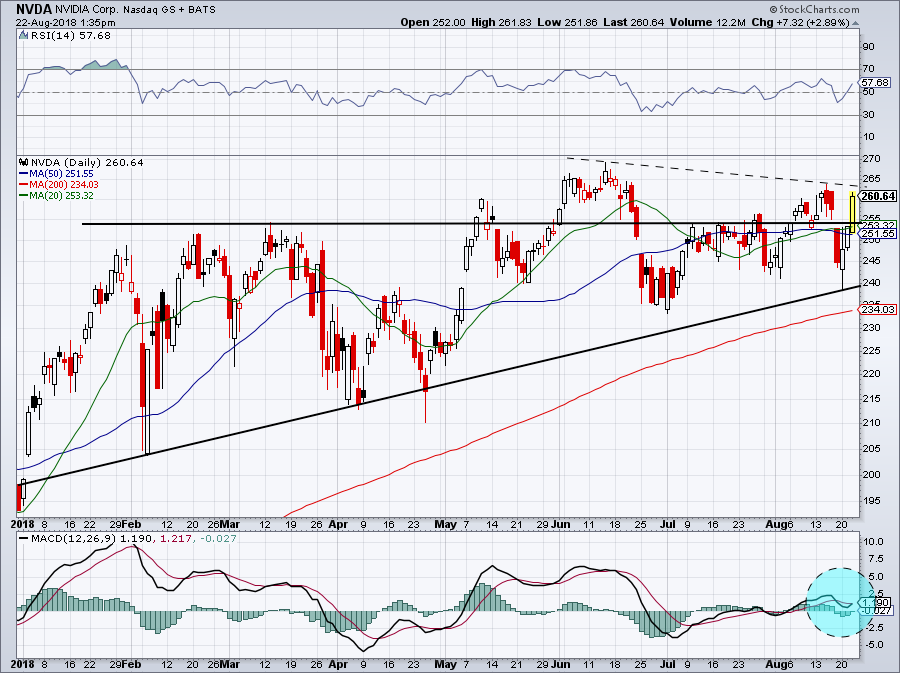The width and height of the screenshot is (900, 673).
Task: Click the MA(200) 234.03 legend text
Action: (x=64, y=185)
